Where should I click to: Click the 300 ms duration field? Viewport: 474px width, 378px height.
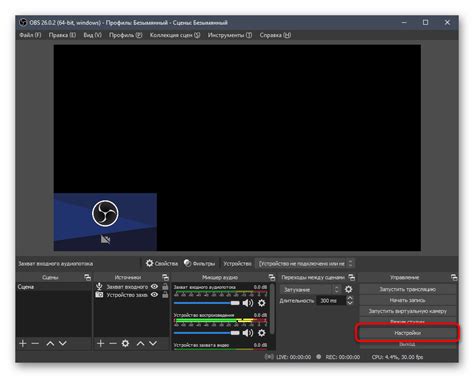331,301
